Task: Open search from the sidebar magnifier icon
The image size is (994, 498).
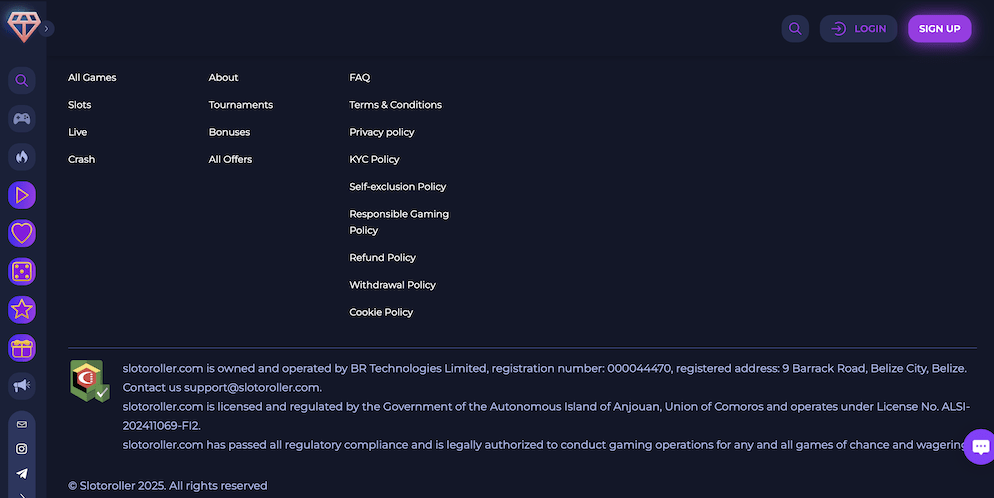Action: [22, 81]
